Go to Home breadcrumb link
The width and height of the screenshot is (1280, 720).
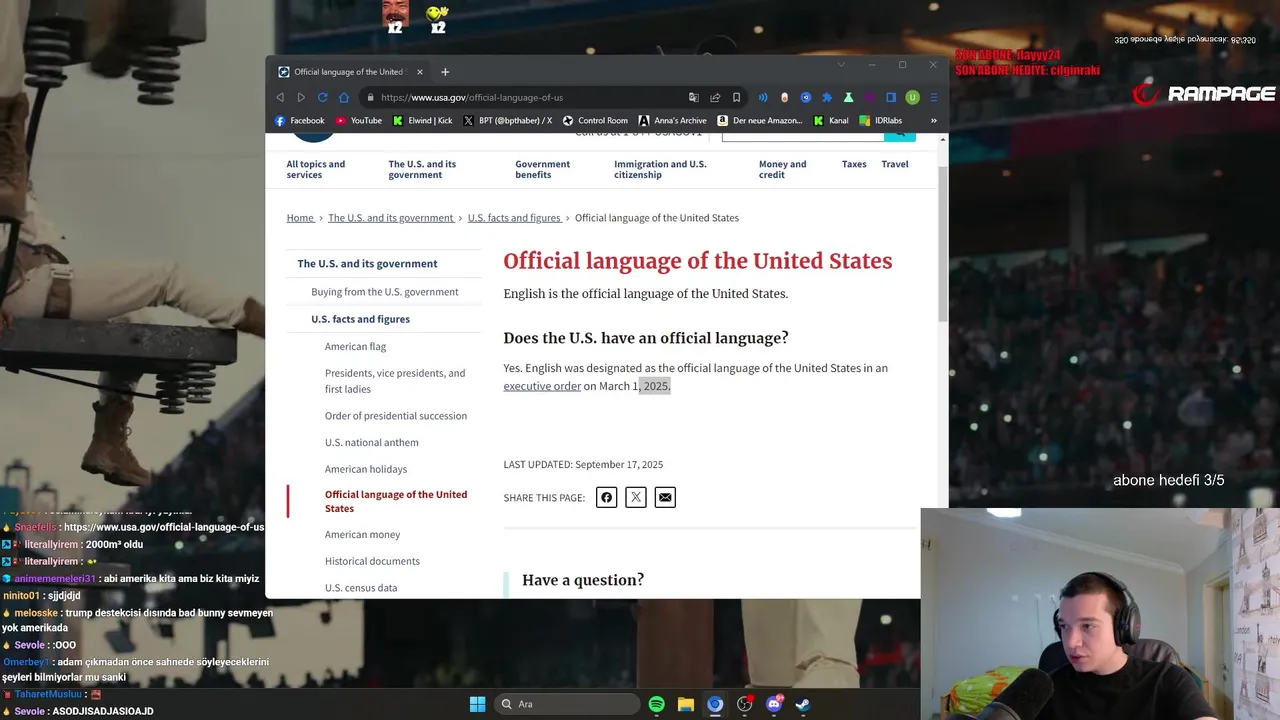coord(300,217)
